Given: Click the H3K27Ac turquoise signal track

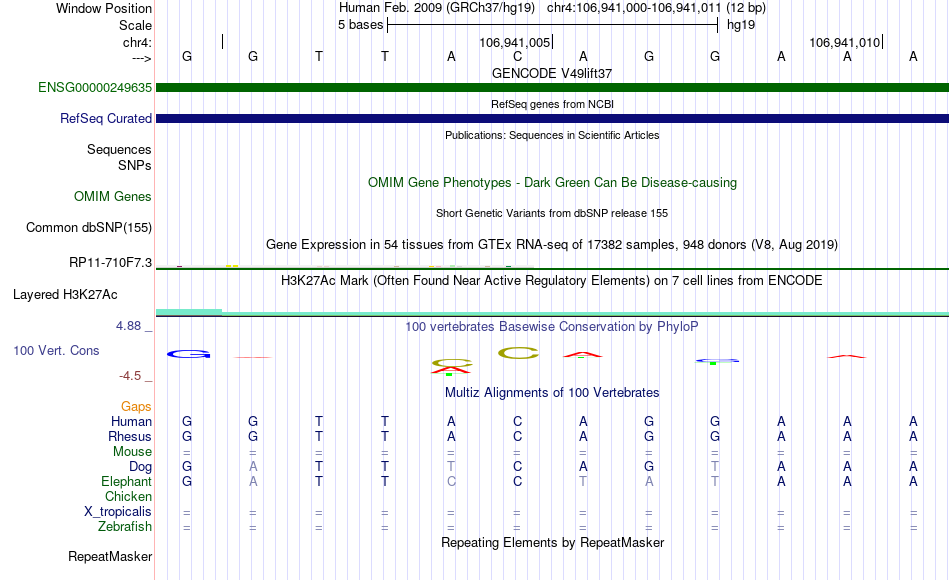Looking at the screenshot, I should [552, 313].
